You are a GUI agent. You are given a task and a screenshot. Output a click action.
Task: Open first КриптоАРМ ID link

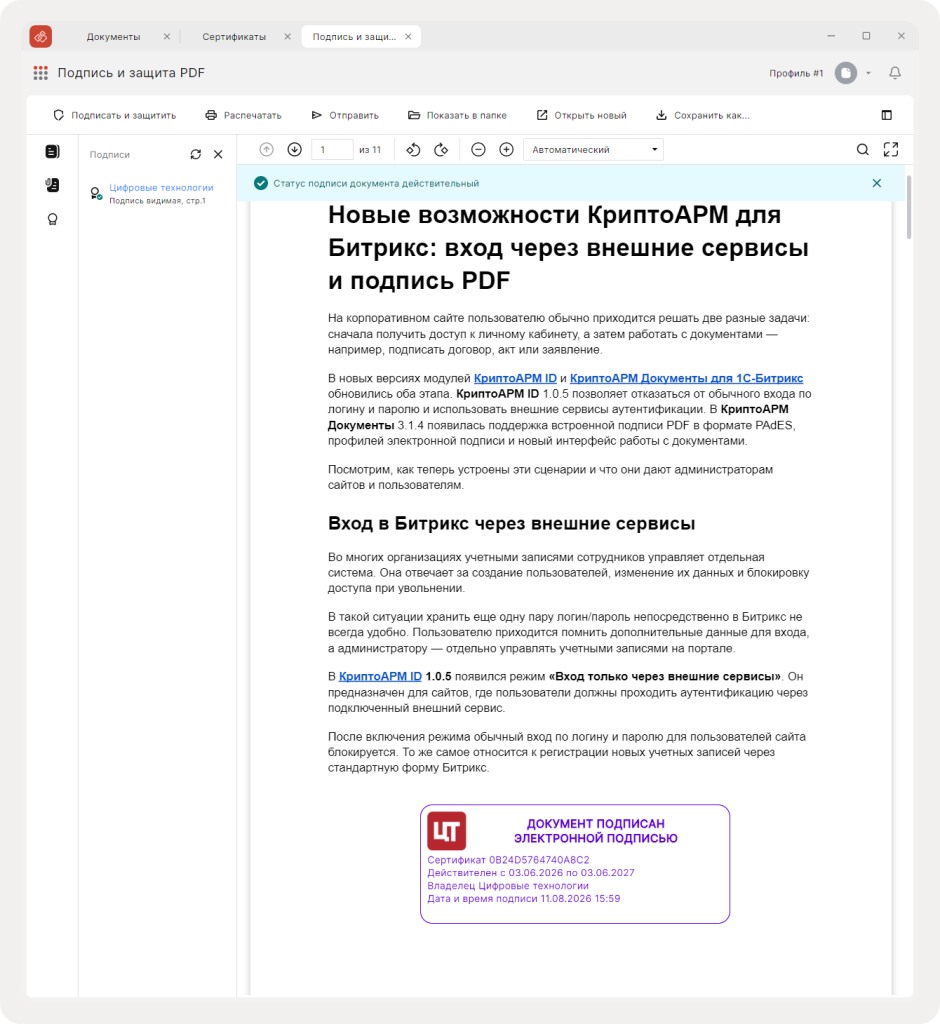pos(515,378)
